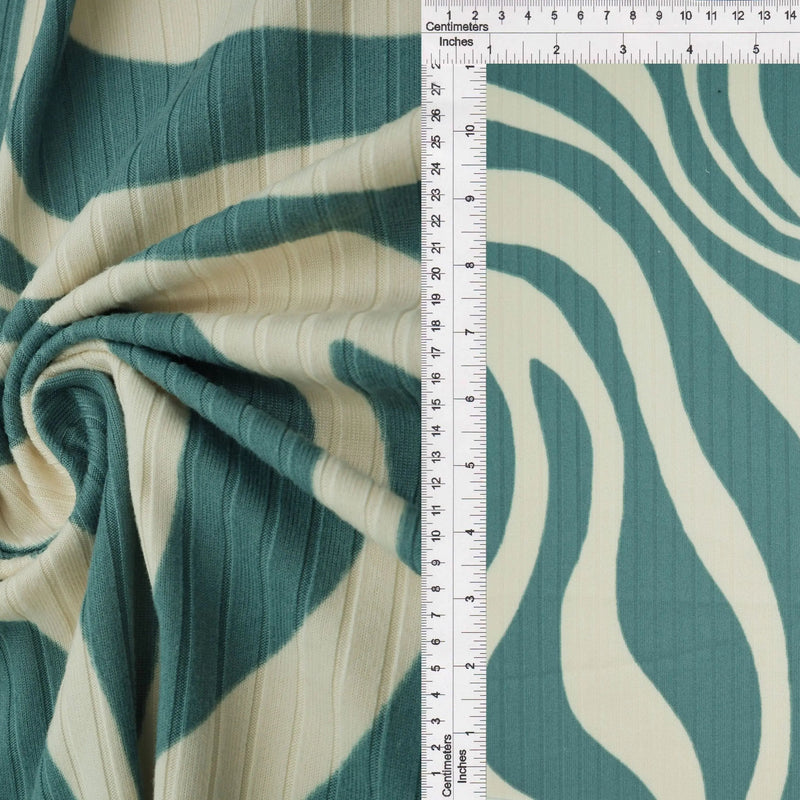
Task: Click the 6 inch number on vertical ruler
Action: 470,398
